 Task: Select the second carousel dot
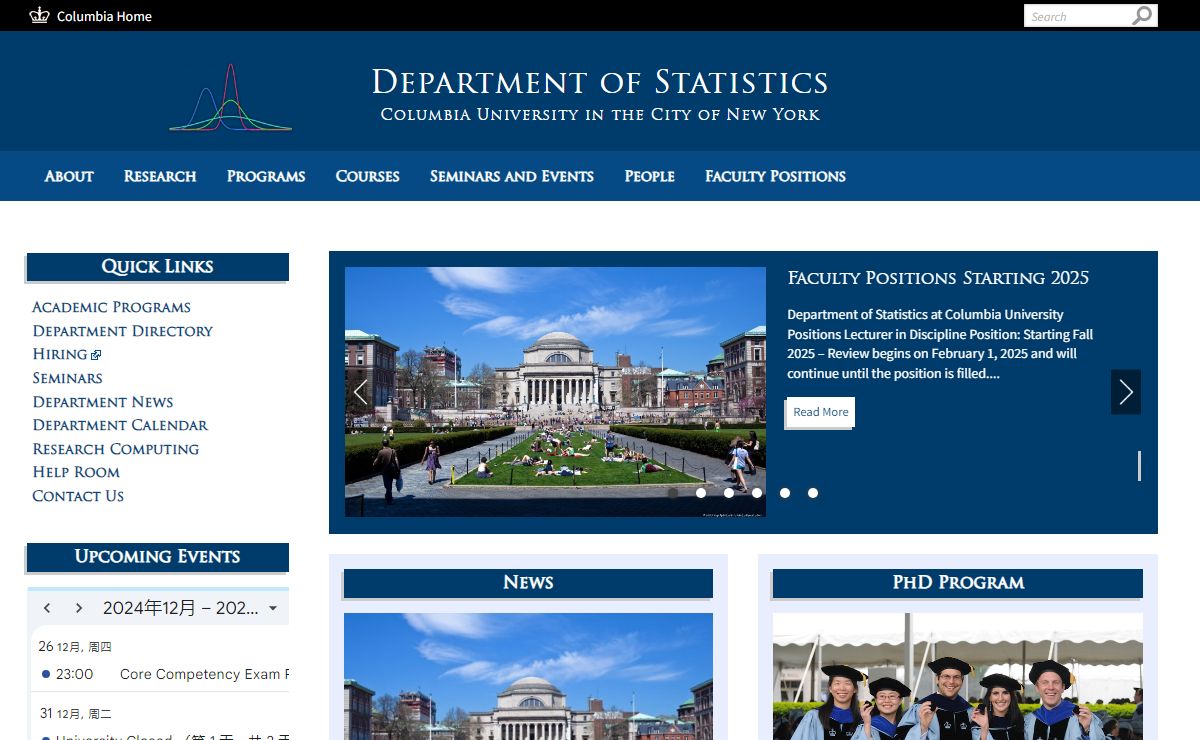[x=701, y=493]
